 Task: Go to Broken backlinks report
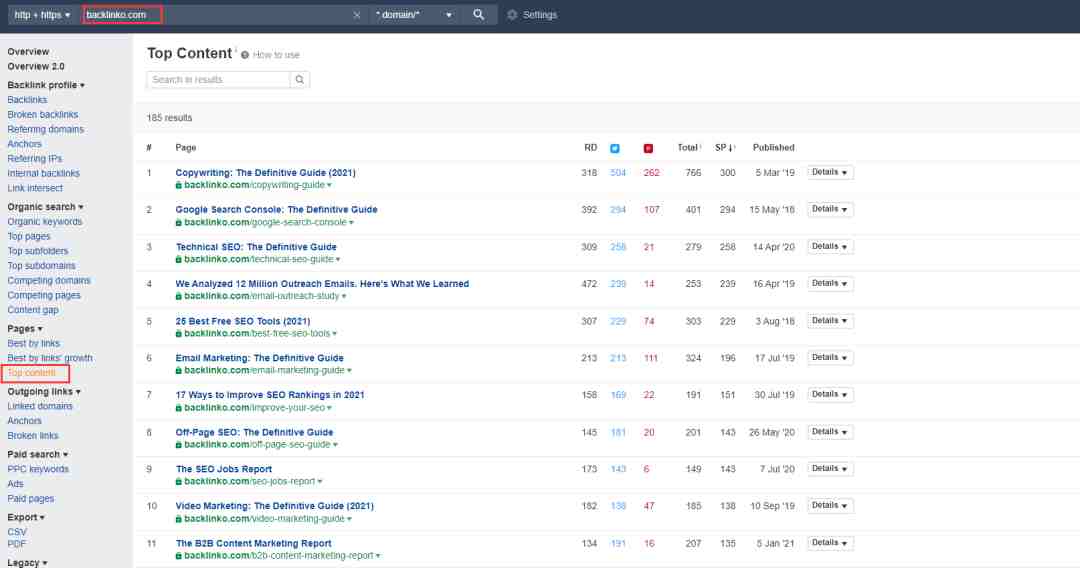coord(43,114)
